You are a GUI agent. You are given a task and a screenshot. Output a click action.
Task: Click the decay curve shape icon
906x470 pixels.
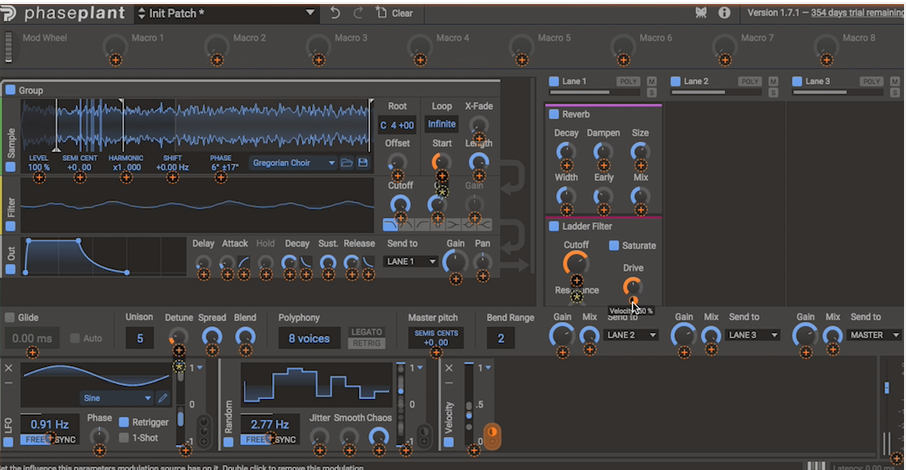(x=306, y=262)
